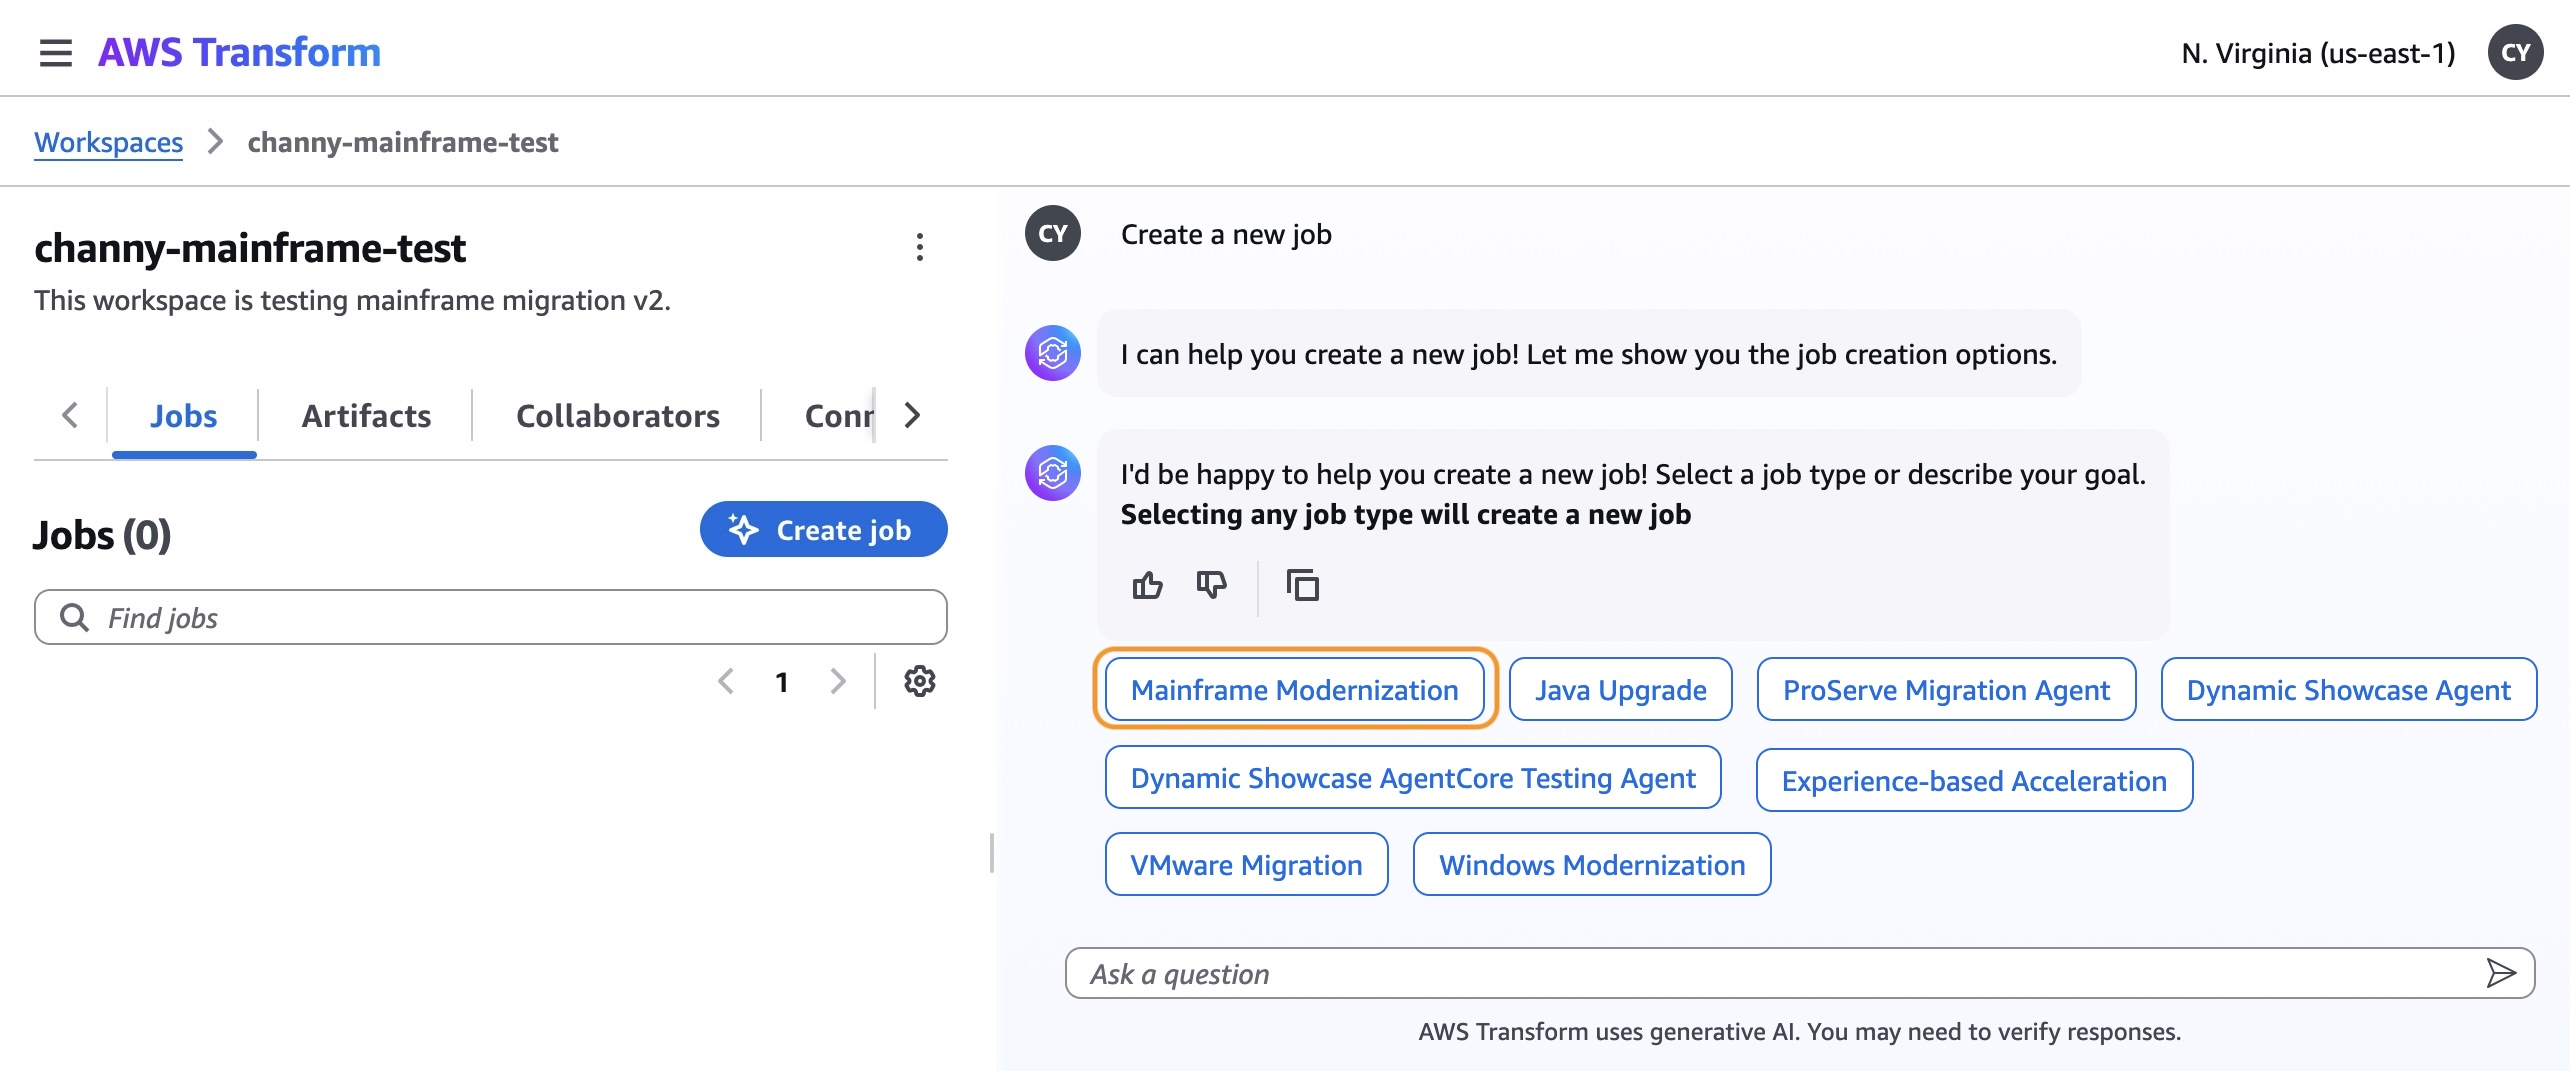
Task: Give thumbs up to the response
Action: coord(1147,585)
